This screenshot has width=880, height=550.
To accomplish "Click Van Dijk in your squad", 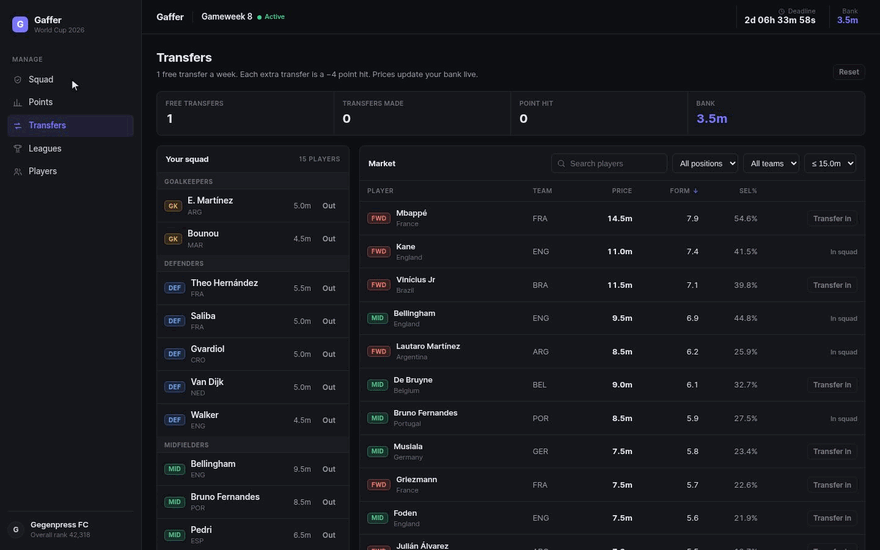I will 207,382.
